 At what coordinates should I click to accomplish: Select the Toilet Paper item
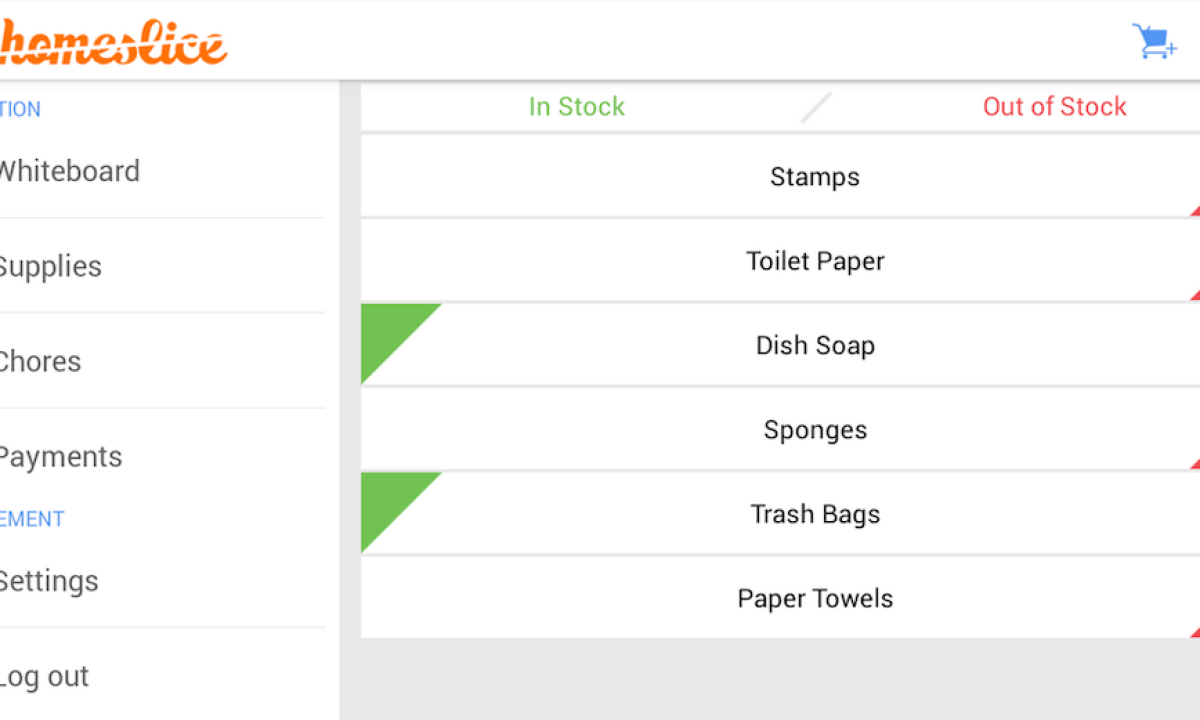(x=815, y=261)
